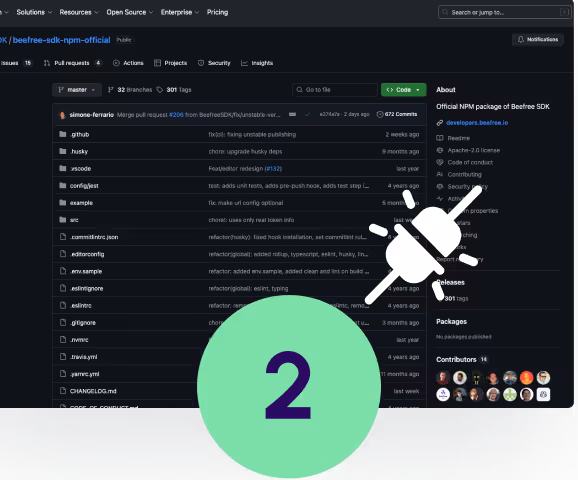Viewport: 578px width, 480px height.
Task: Open the .husky folder
Action: pyautogui.click(x=79, y=152)
